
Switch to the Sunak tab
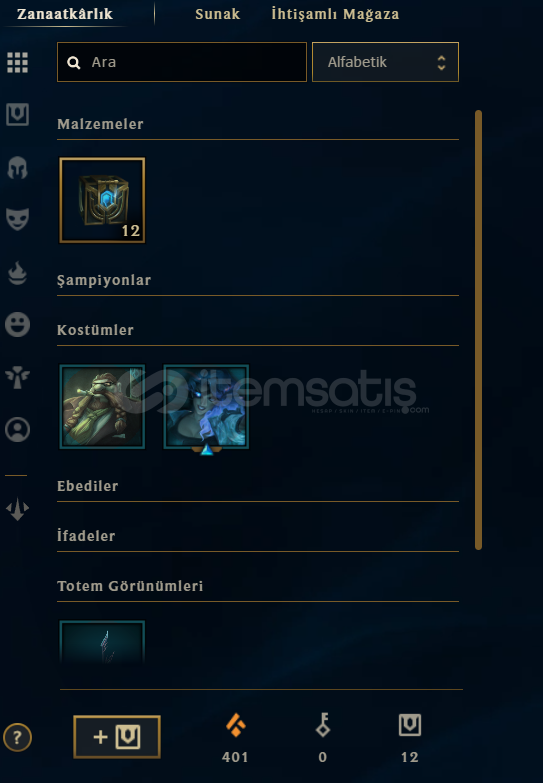click(x=218, y=14)
